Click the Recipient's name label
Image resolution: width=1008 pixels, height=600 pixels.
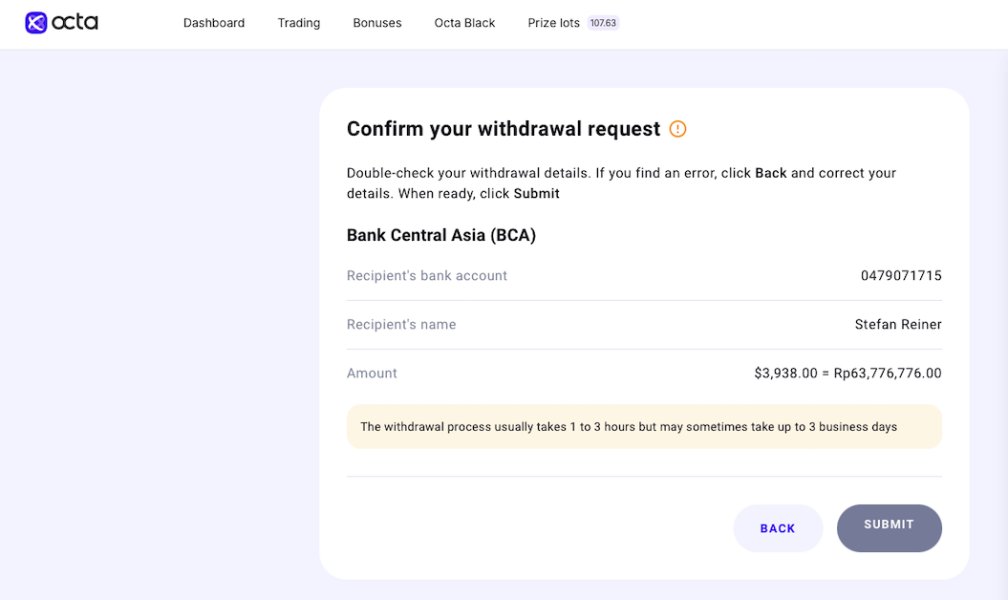point(401,325)
